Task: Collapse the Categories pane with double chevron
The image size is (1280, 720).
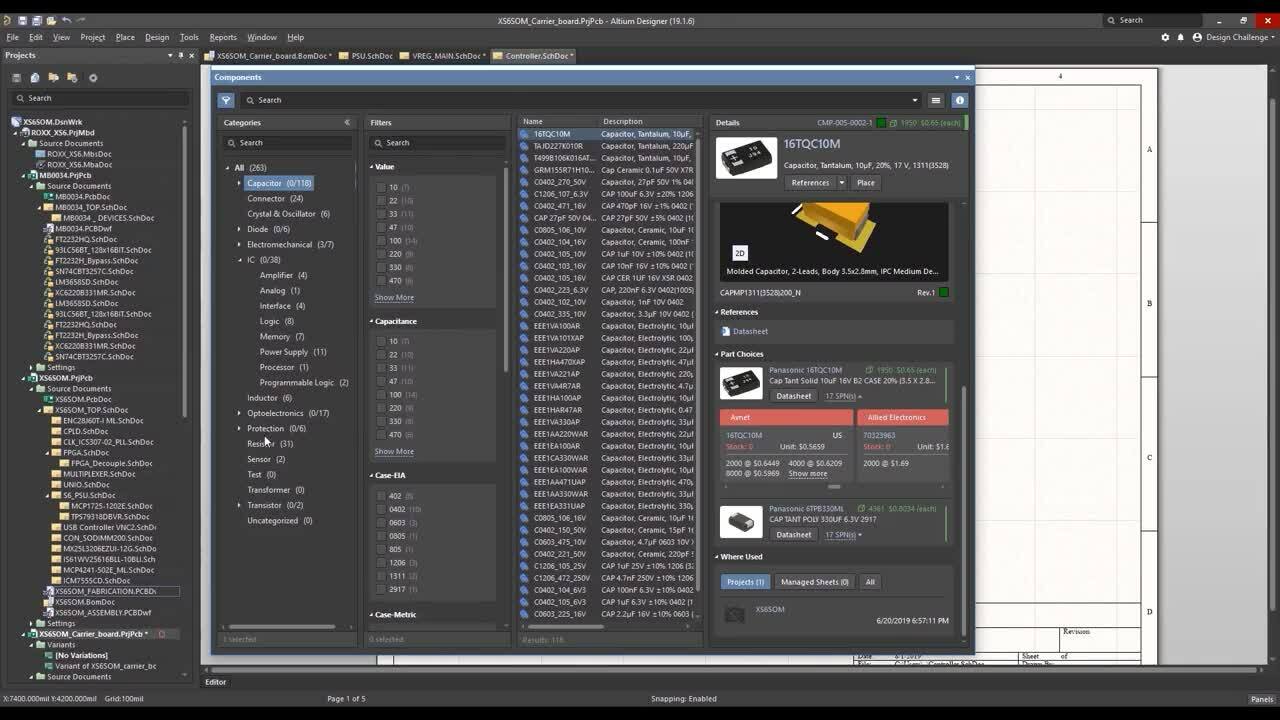Action: [x=347, y=123]
